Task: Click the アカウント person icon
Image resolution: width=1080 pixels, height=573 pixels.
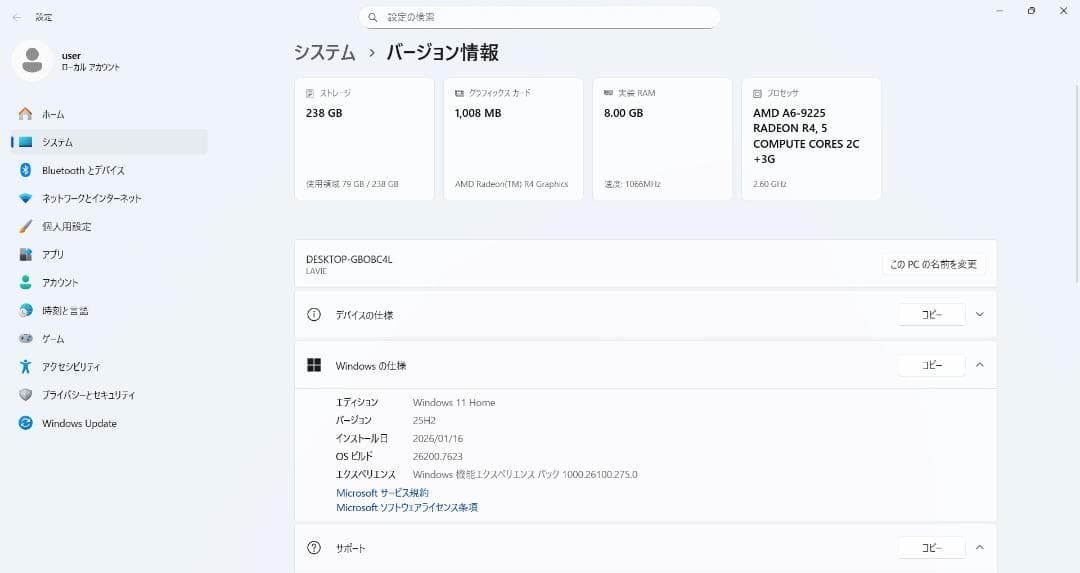Action: (x=25, y=282)
